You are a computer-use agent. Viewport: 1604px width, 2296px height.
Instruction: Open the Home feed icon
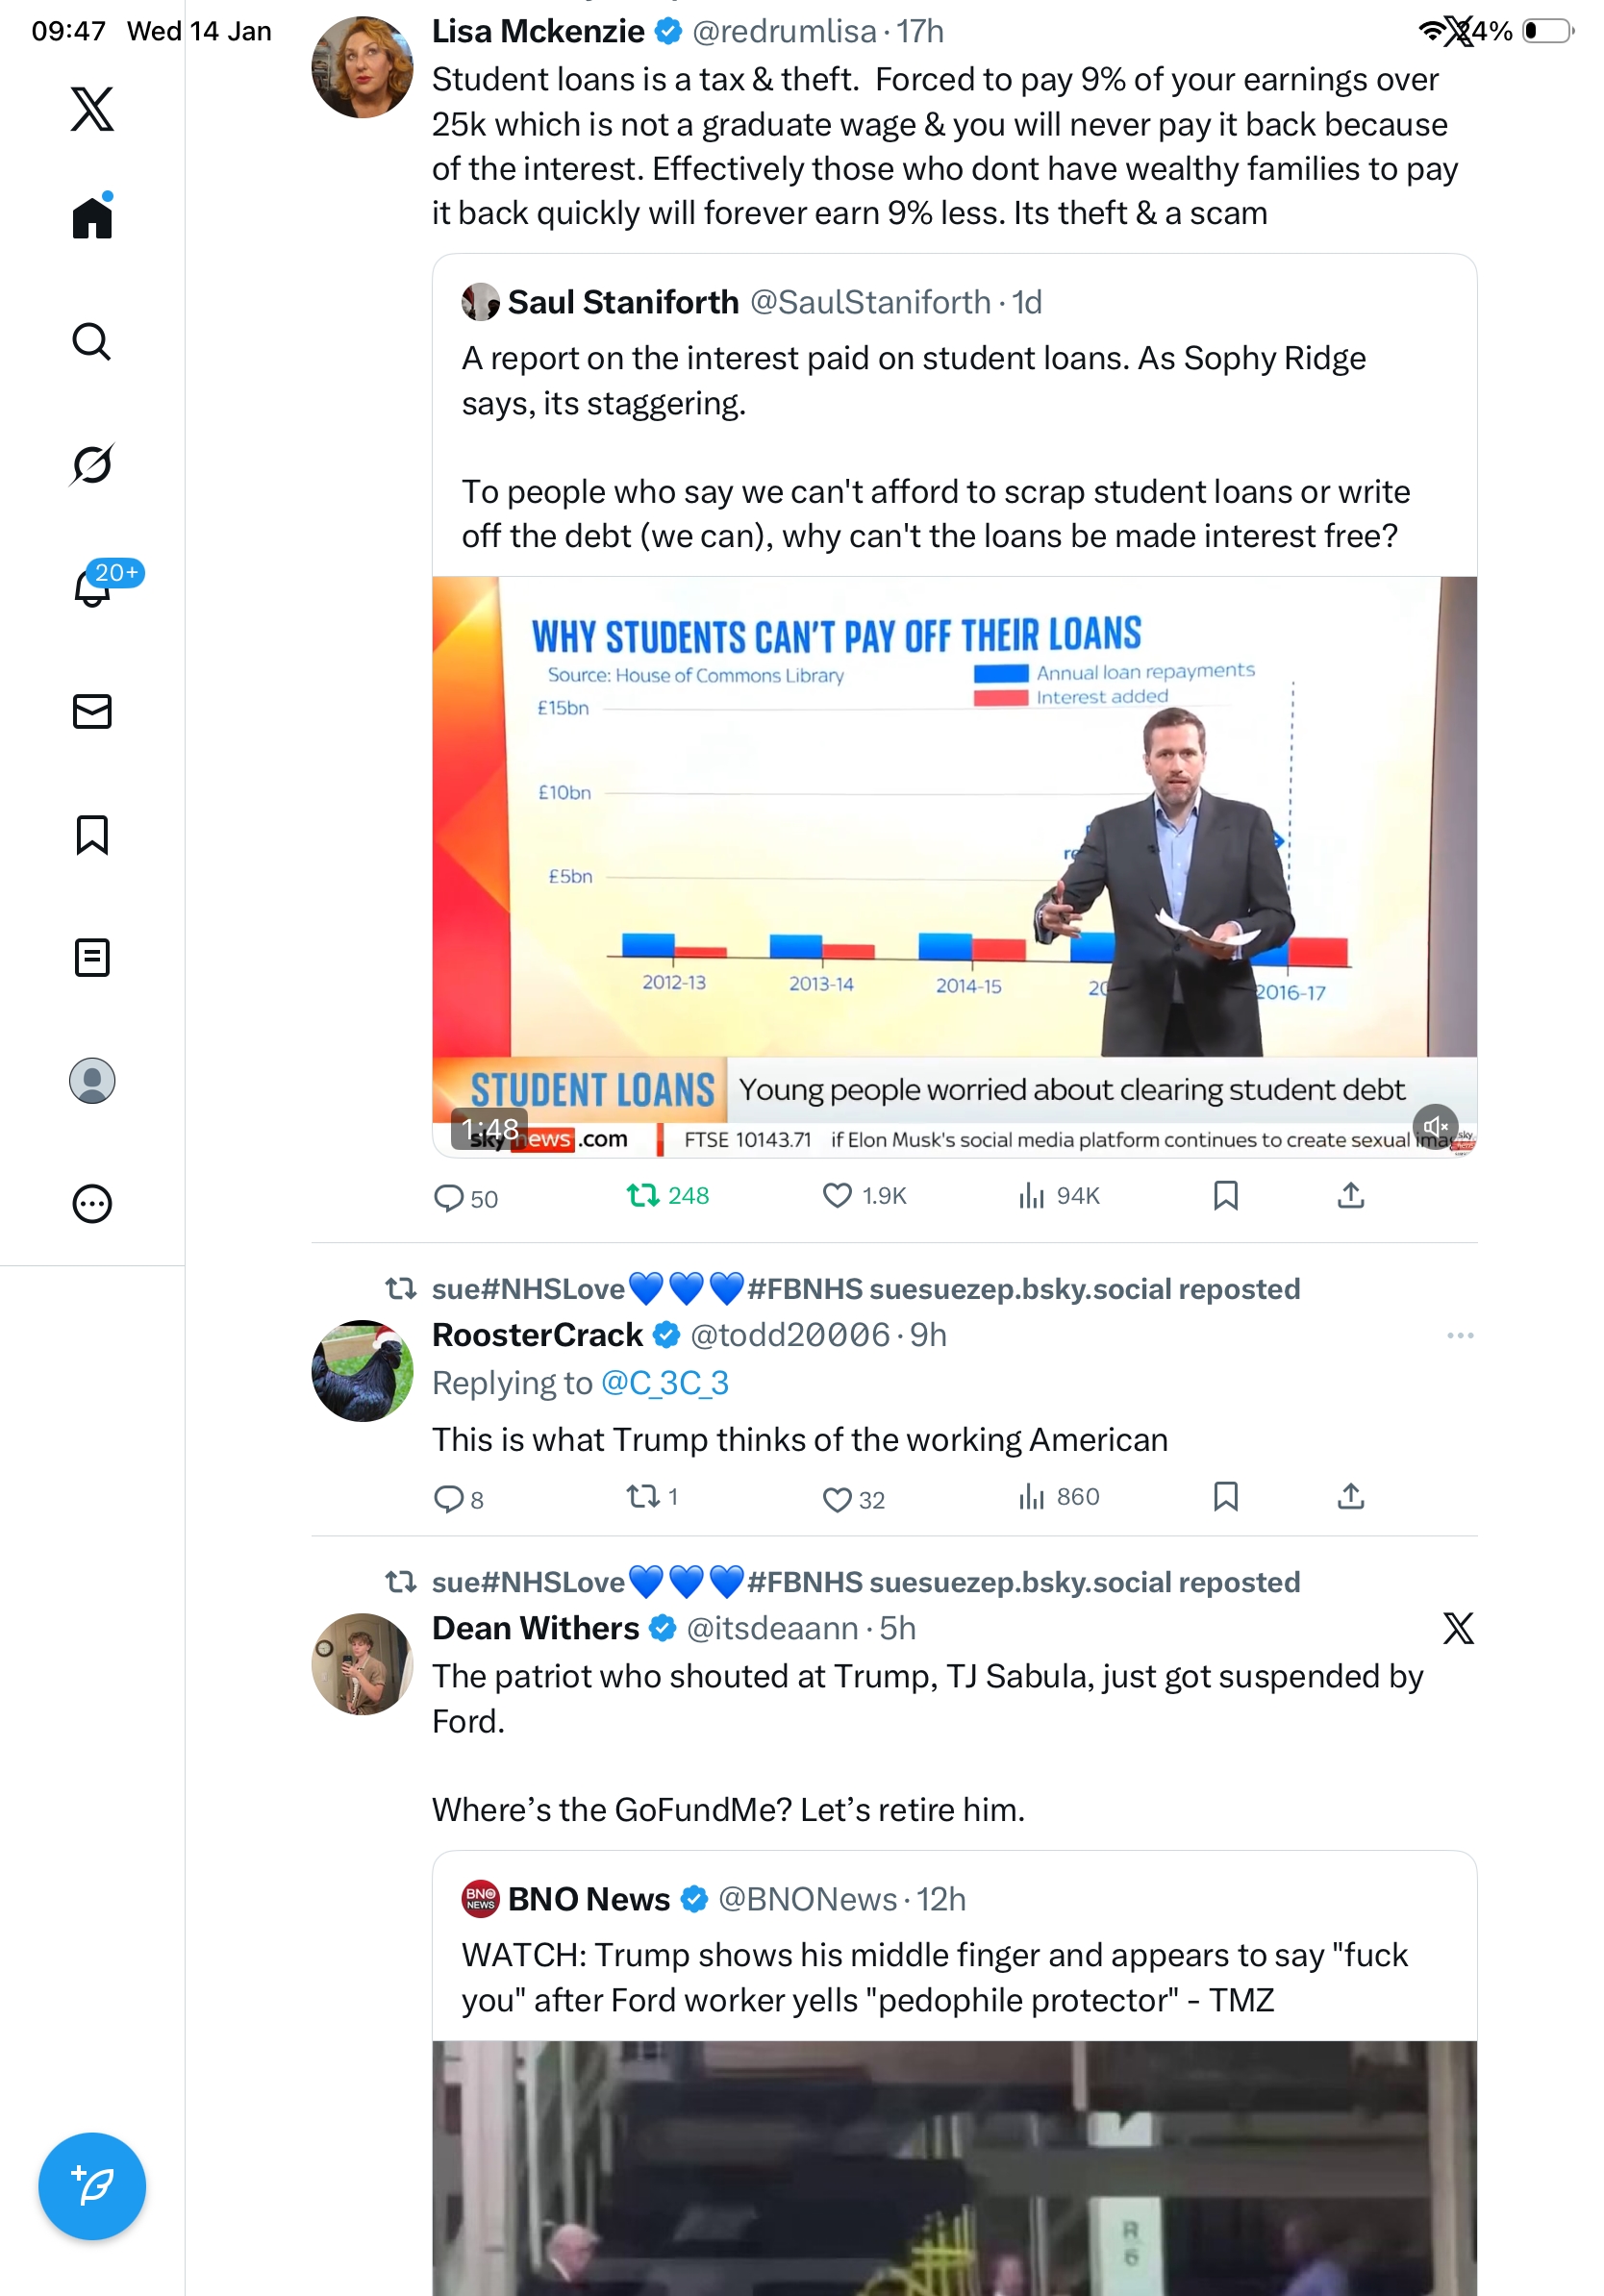coord(92,216)
